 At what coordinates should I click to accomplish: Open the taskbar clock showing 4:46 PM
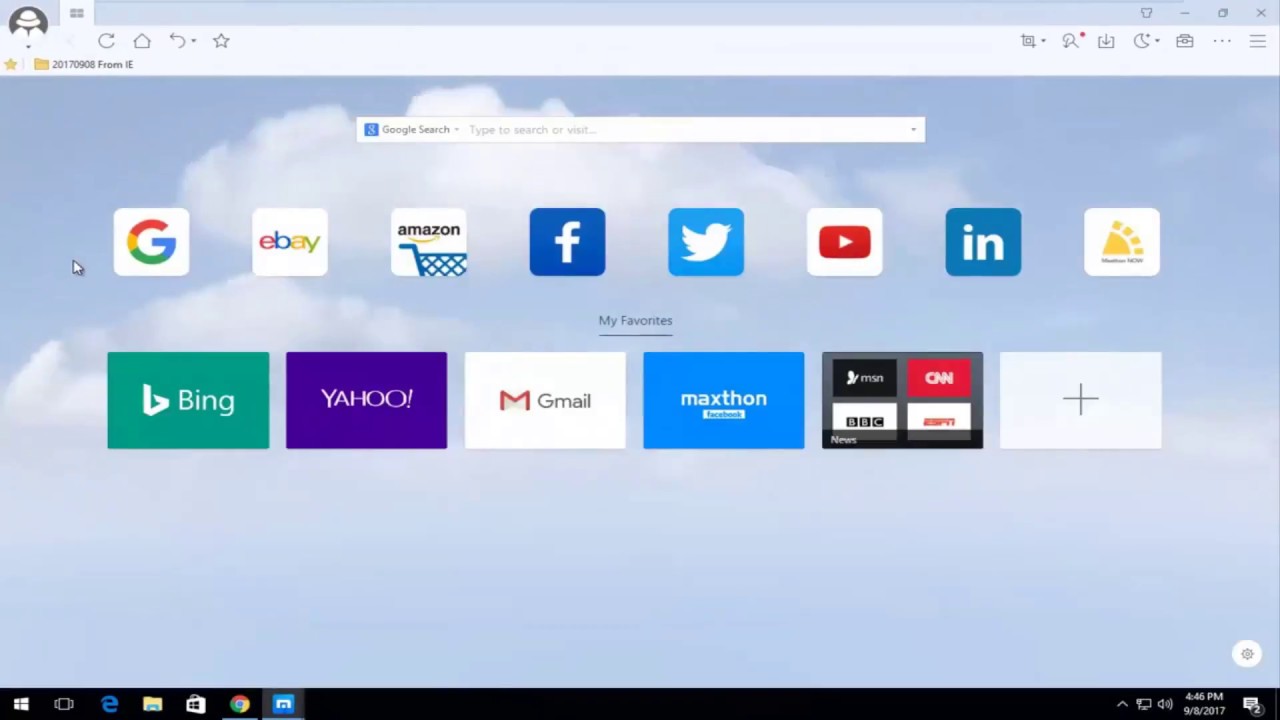[1204, 704]
